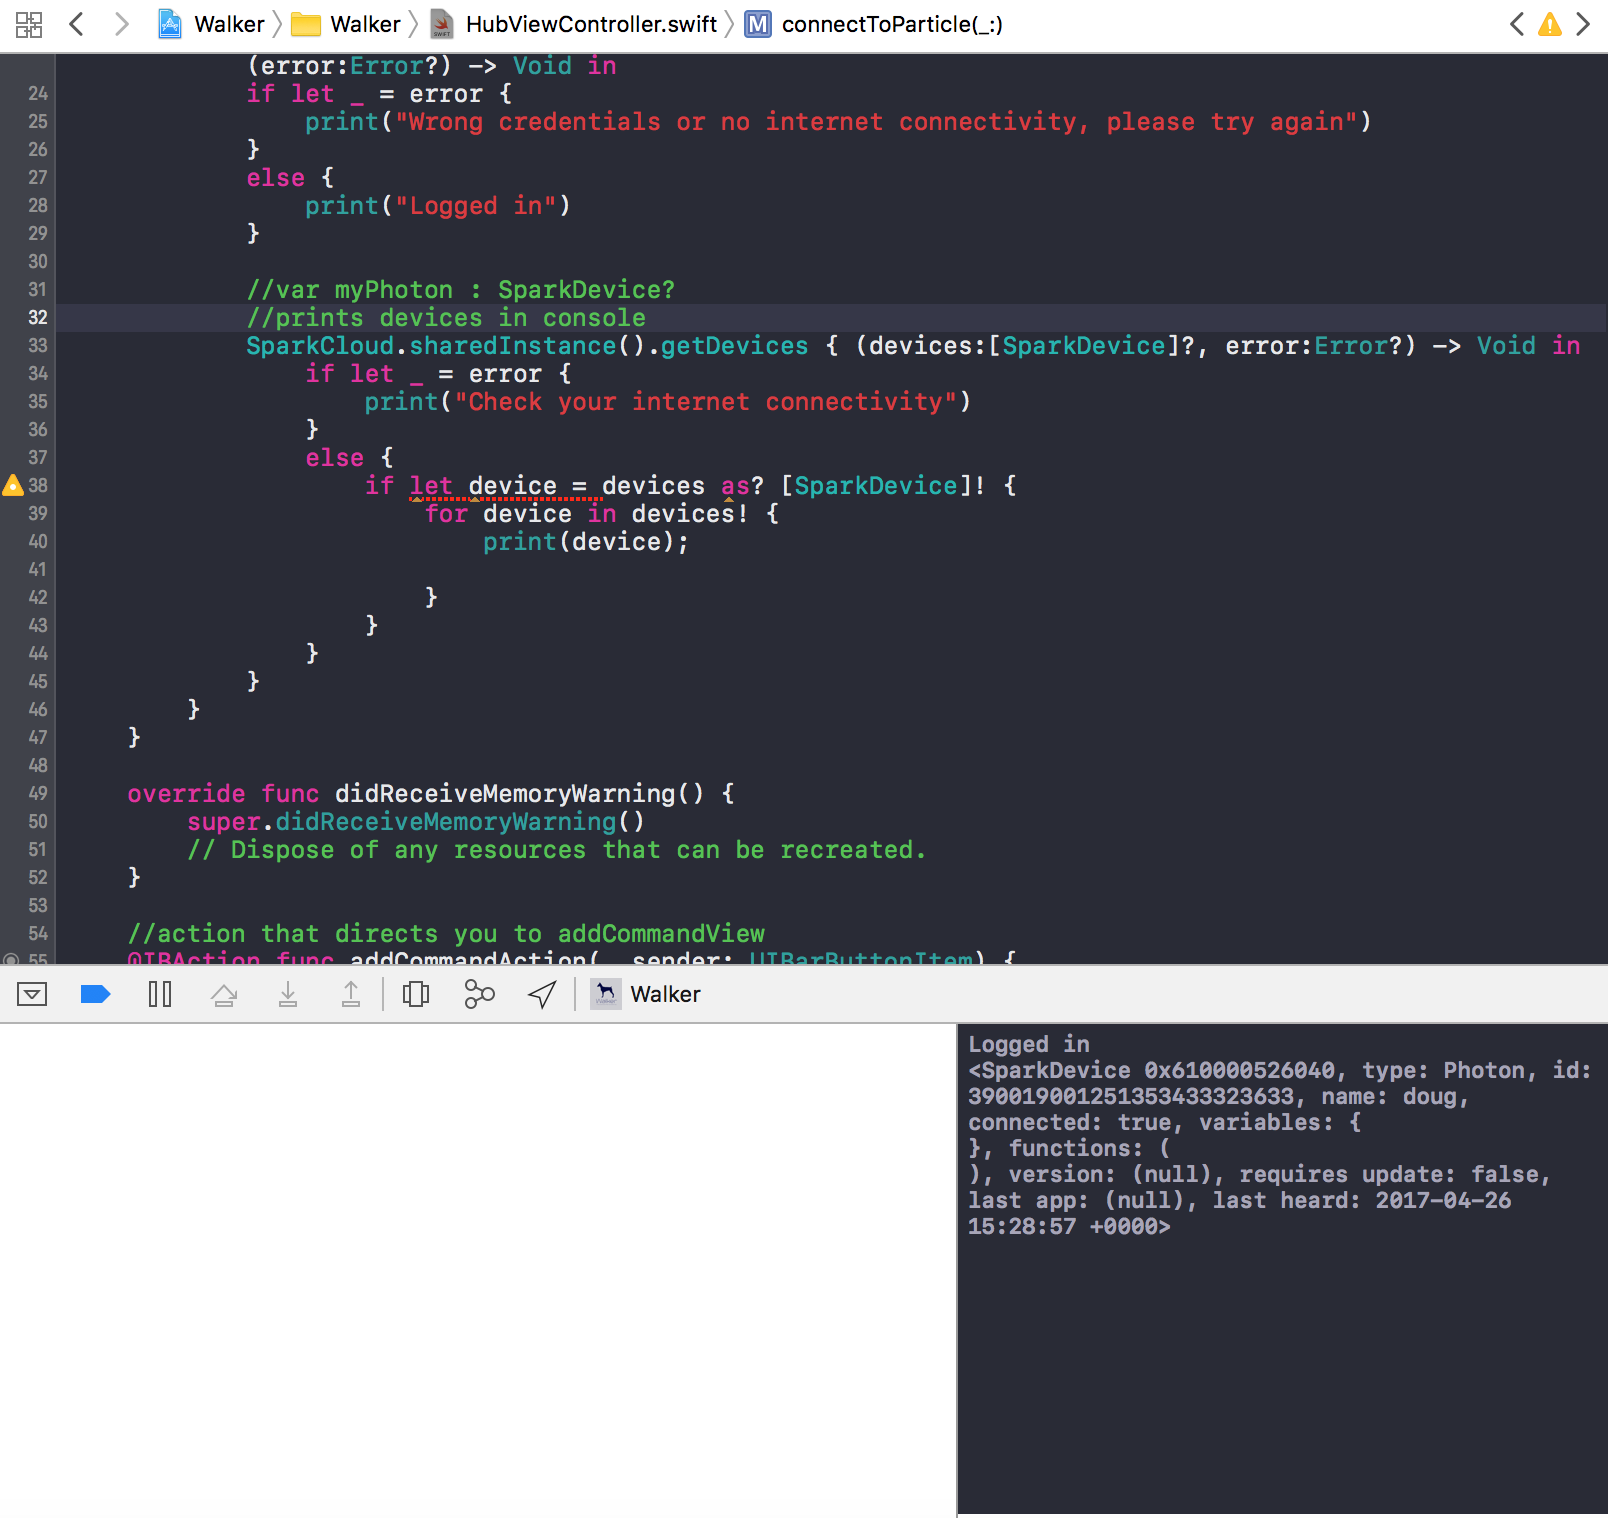This screenshot has width=1608, height=1518.
Task: Select the Walker folder breadcrumb
Action: click(346, 24)
